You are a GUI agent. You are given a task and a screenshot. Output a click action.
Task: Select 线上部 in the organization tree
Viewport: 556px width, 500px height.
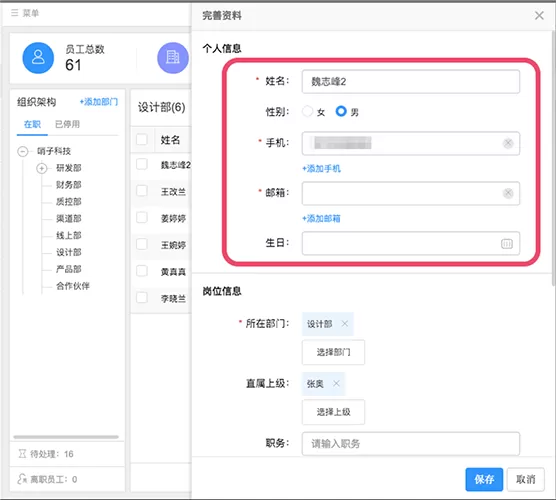point(69,235)
